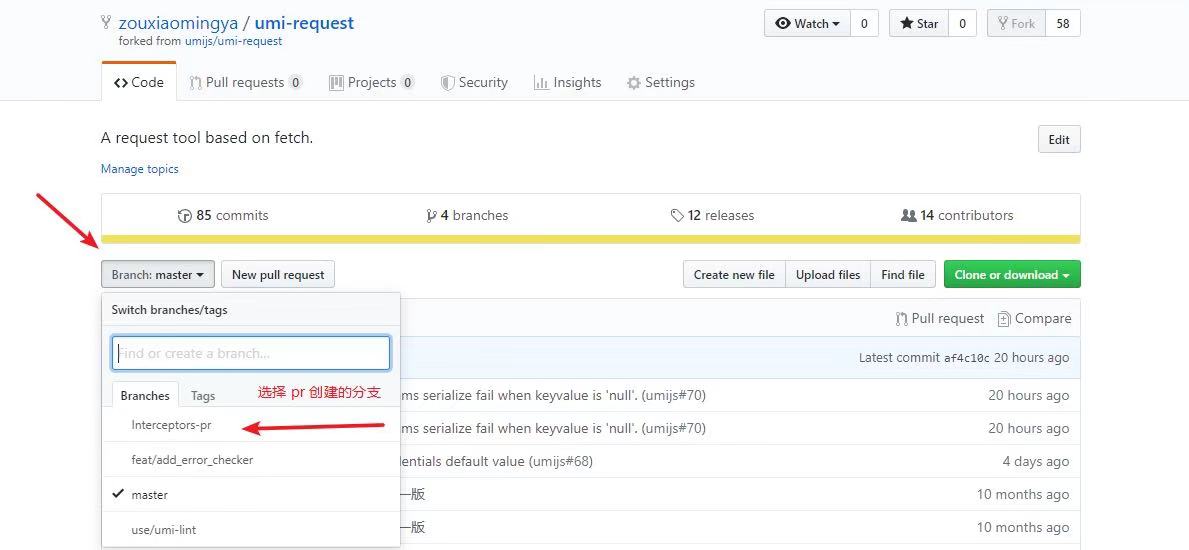This screenshot has height=550, width=1189.
Task: View the 85 commits history
Action: (x=223, y=215)
